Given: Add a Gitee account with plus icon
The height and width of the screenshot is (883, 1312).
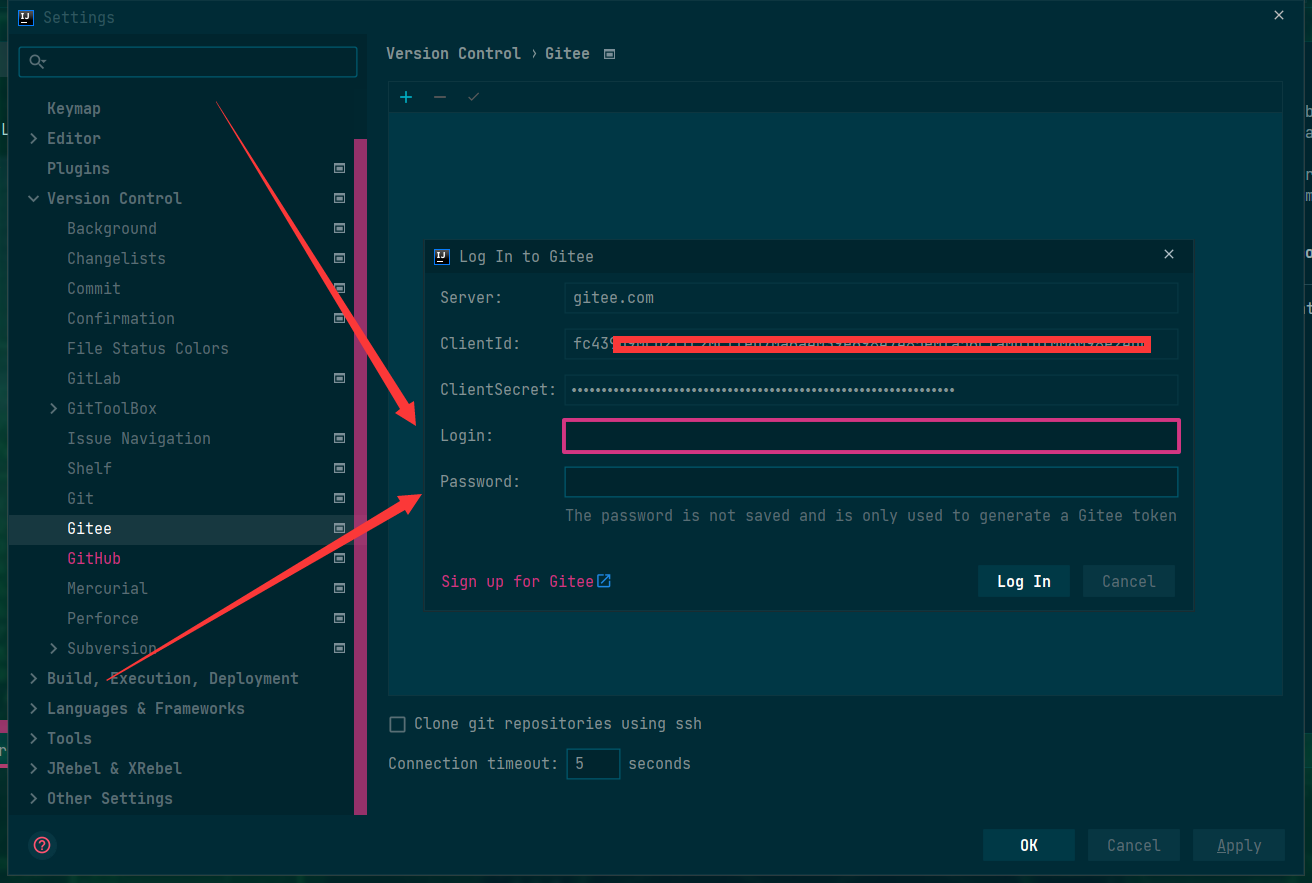Looking at the screenshot, I should [x=406, y=97].
